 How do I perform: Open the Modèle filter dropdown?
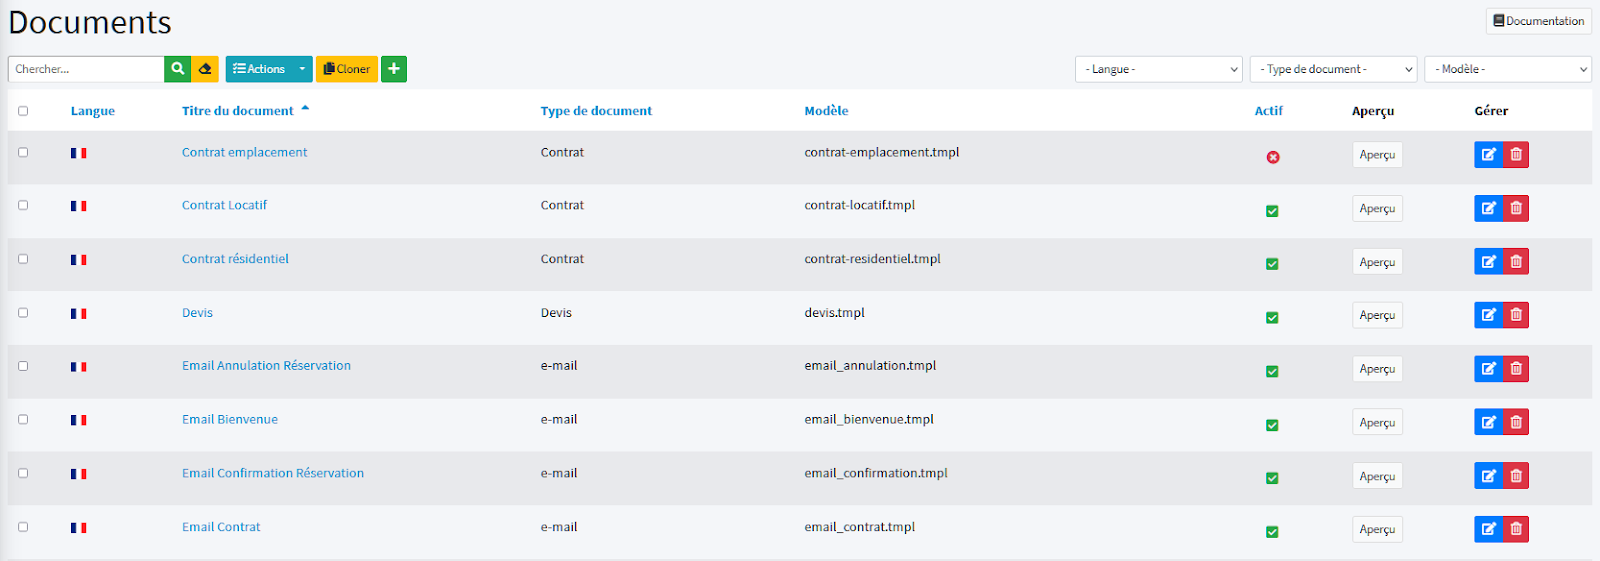pyautogui.click(x=1507, y=69)
